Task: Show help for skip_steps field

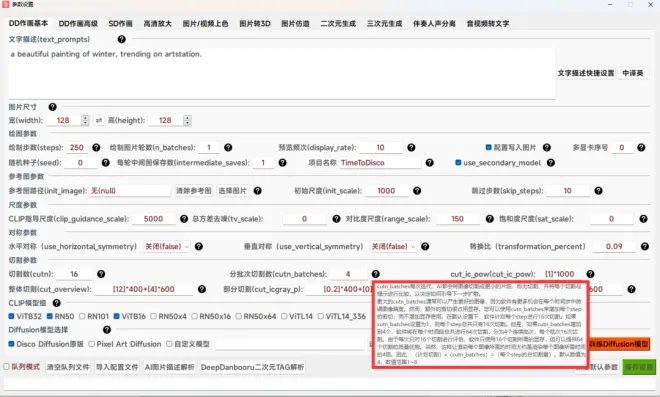Action: (598, 191)
